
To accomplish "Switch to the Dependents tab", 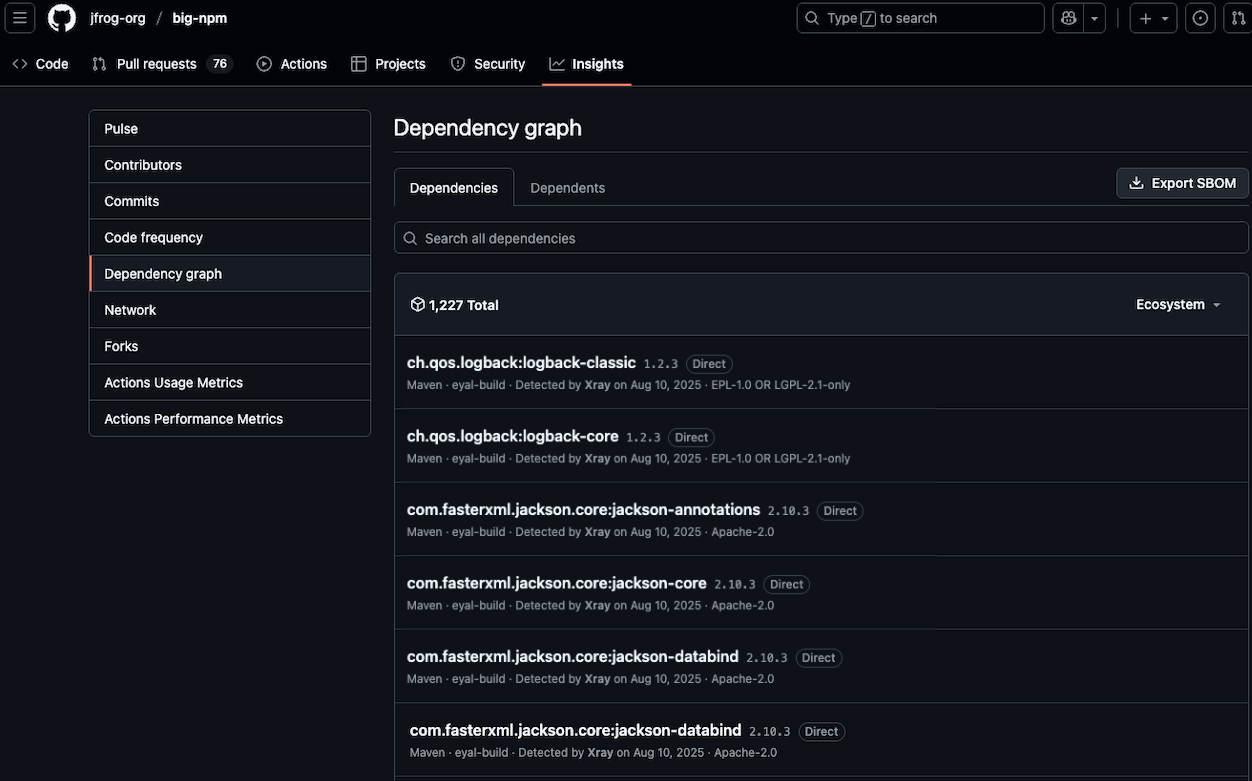I will (x=567, y=188).
